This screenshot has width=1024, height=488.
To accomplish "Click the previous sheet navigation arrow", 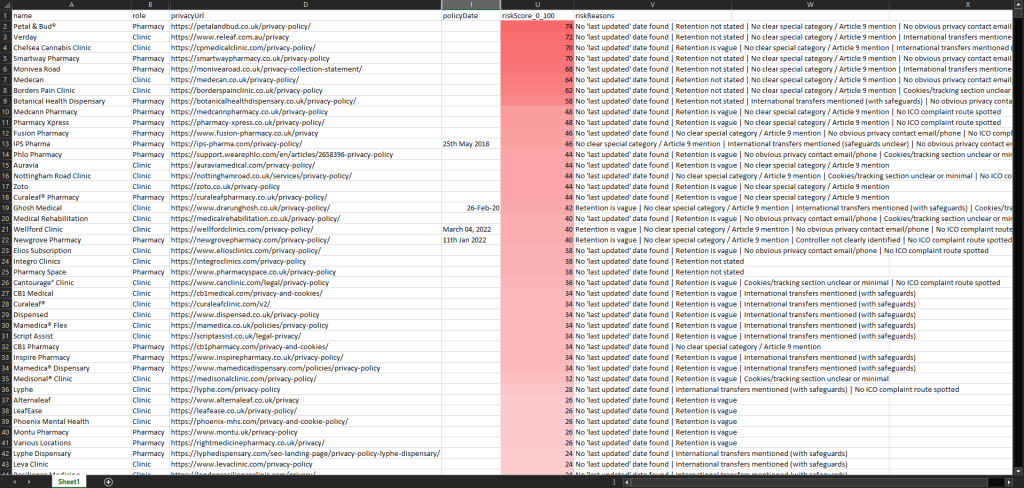I will click(x=14, y=482).
